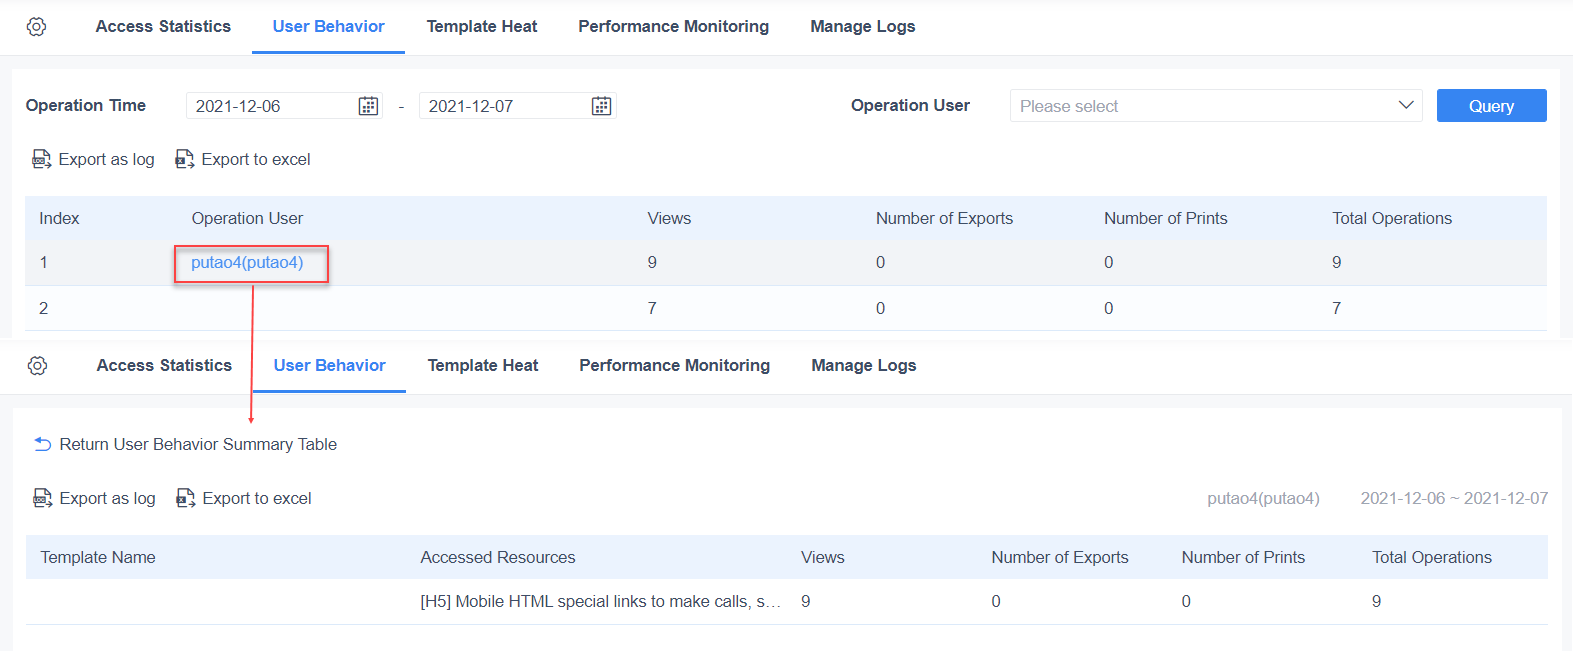Open Template Heat tab in lower panel
1573x651 pixels.
tap(483, 366)
